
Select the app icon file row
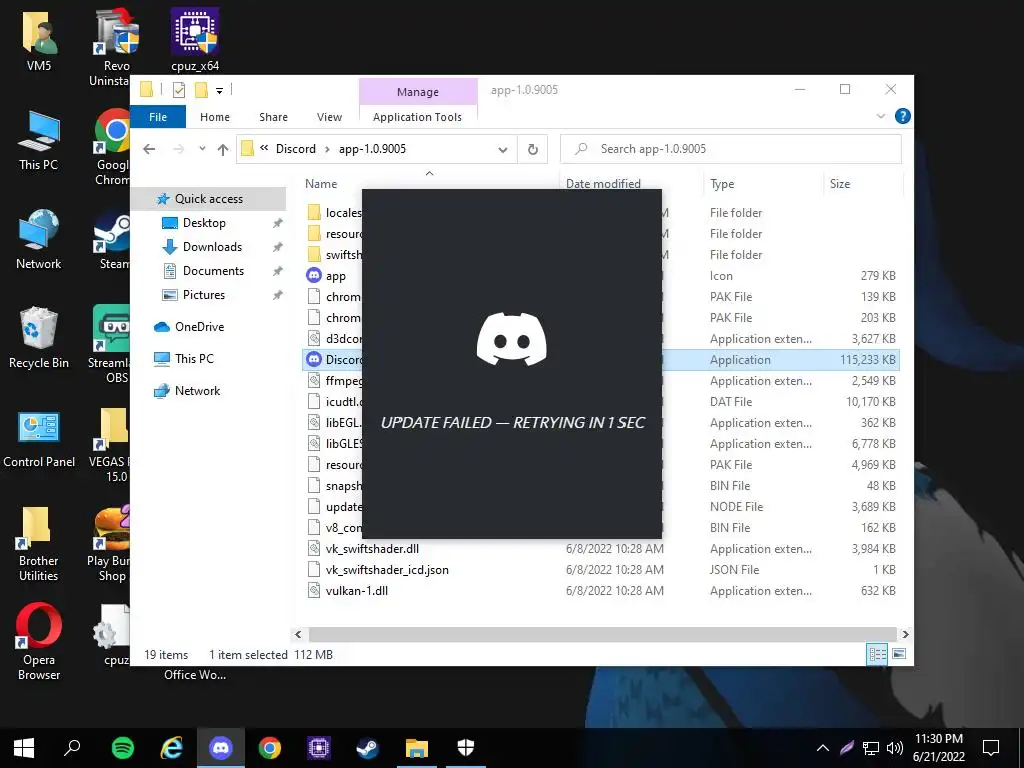(x=601, y=276)
